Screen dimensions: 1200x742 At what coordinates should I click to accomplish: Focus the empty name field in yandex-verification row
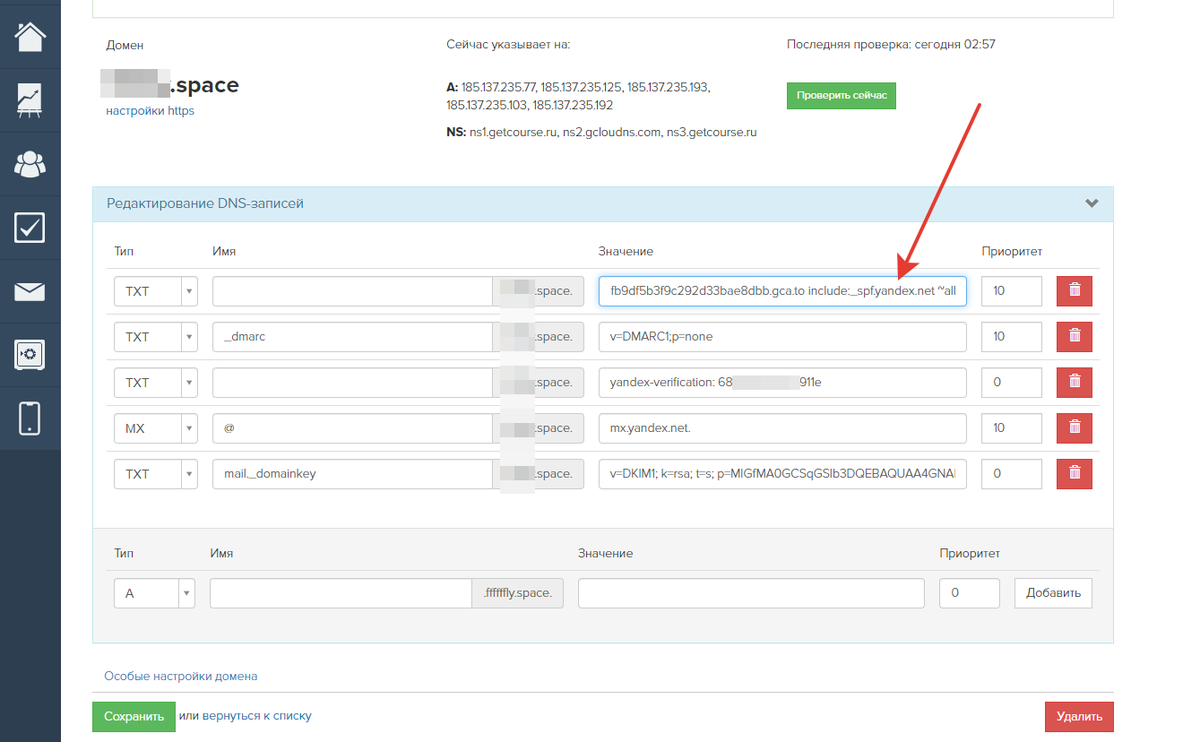[x=352, y=382]
